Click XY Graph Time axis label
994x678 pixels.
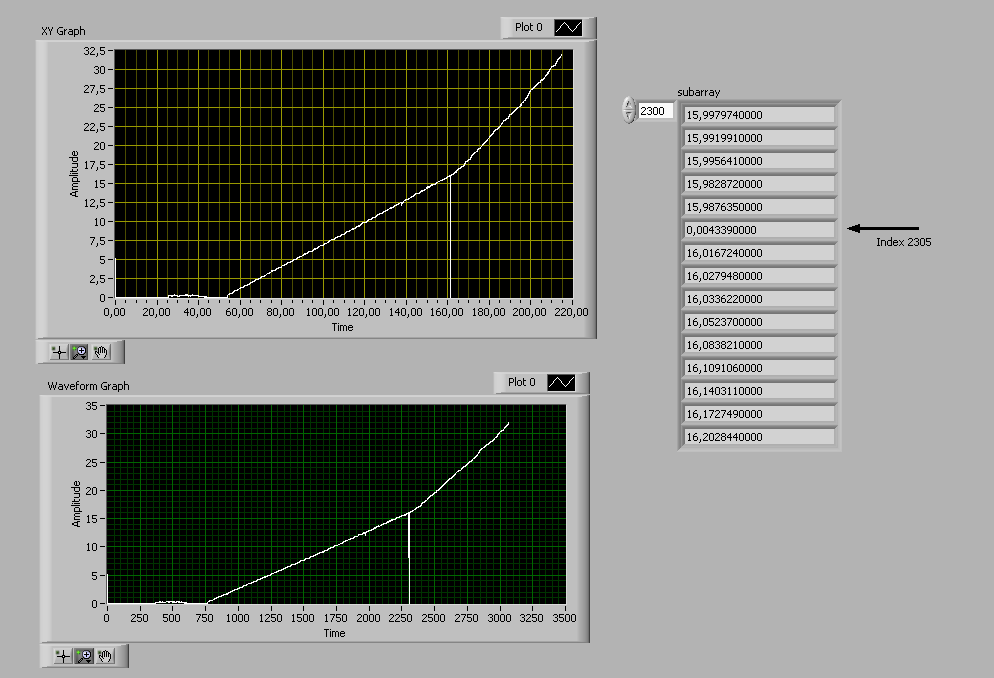coord(342,328)
